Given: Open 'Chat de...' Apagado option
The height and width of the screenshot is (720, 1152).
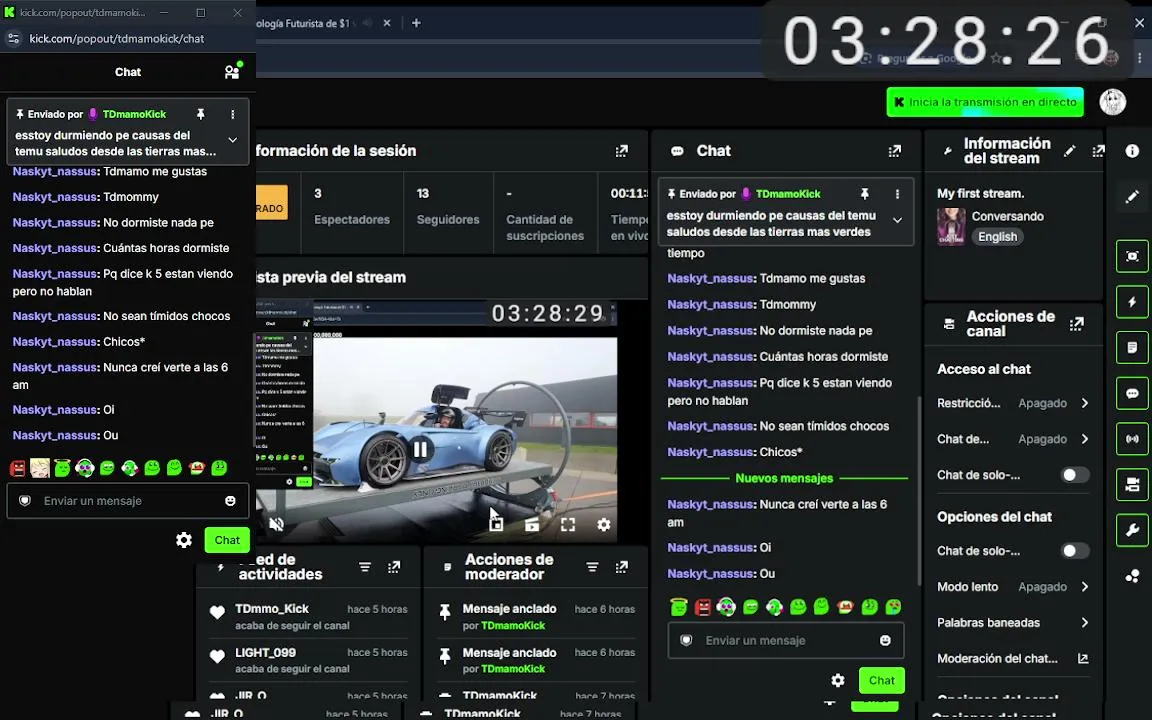Looking at the screenshot, I should click(x=1013, y=439).
